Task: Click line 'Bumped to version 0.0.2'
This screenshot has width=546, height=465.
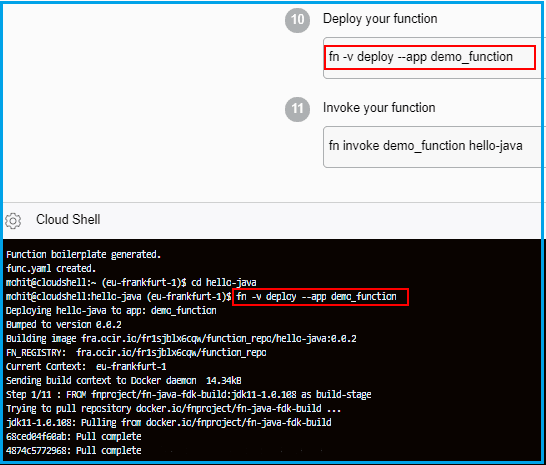Action: point(64,325)
